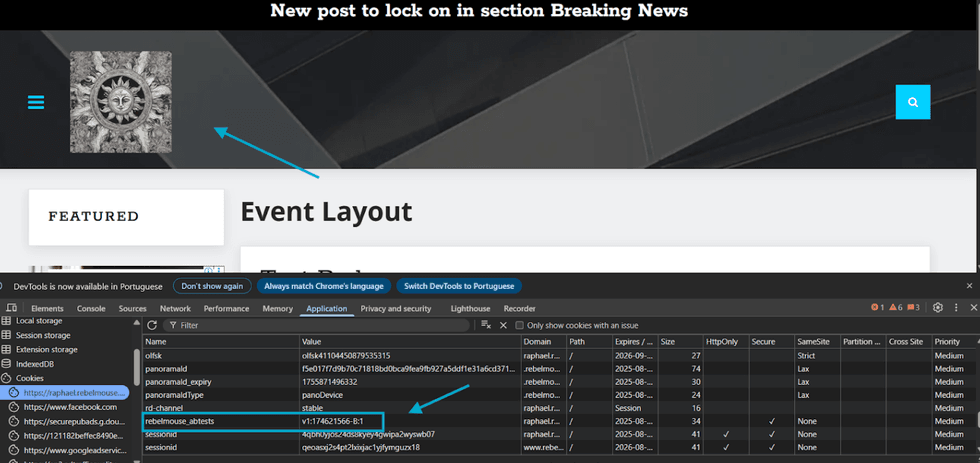Open the Recorder tab
Viewport: 980px width, 463px height.
pos(519,309)
